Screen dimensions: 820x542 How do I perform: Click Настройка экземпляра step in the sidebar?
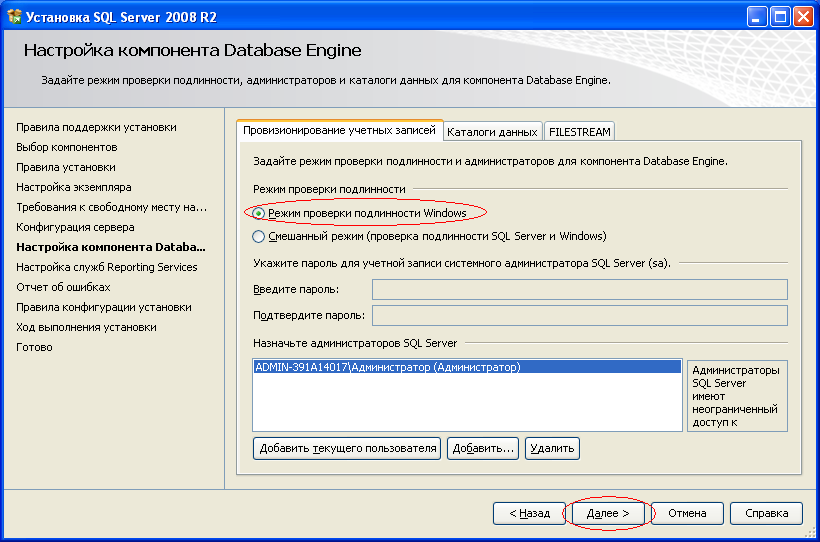pos(74,187)
